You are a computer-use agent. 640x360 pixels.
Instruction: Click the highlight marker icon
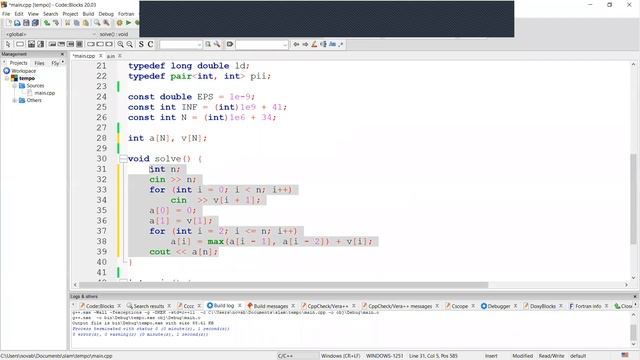click(314, 44)
